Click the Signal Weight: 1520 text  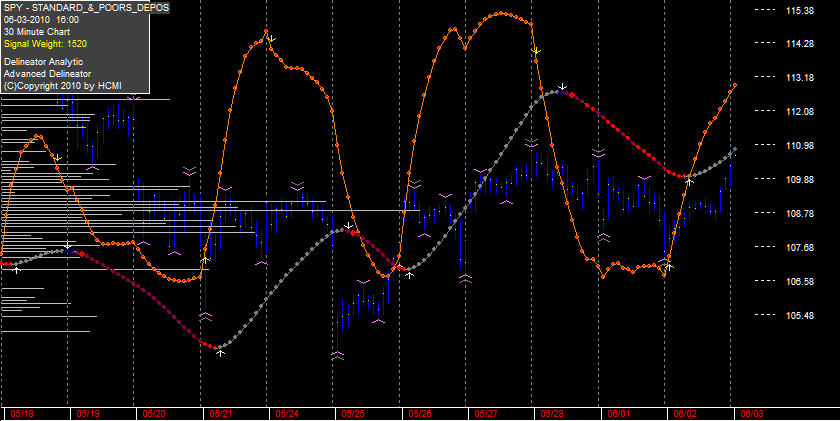[46, 44]
